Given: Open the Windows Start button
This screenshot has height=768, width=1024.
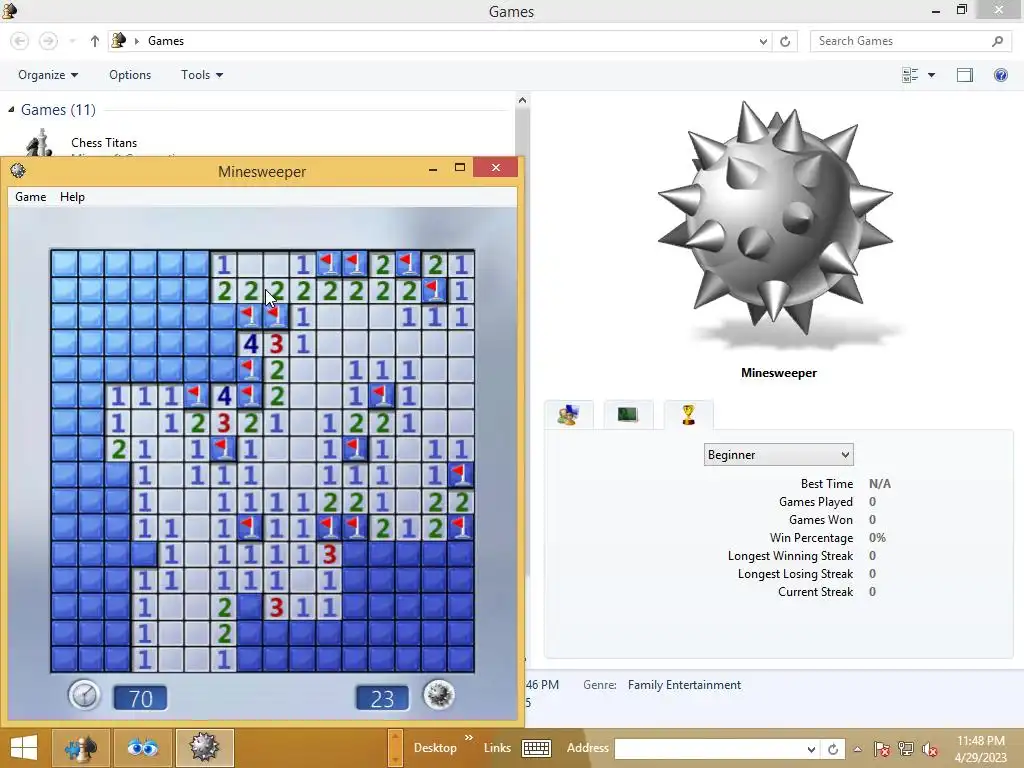Looking at the screenshot, I should pyautogui.click(x=24, y=748).
